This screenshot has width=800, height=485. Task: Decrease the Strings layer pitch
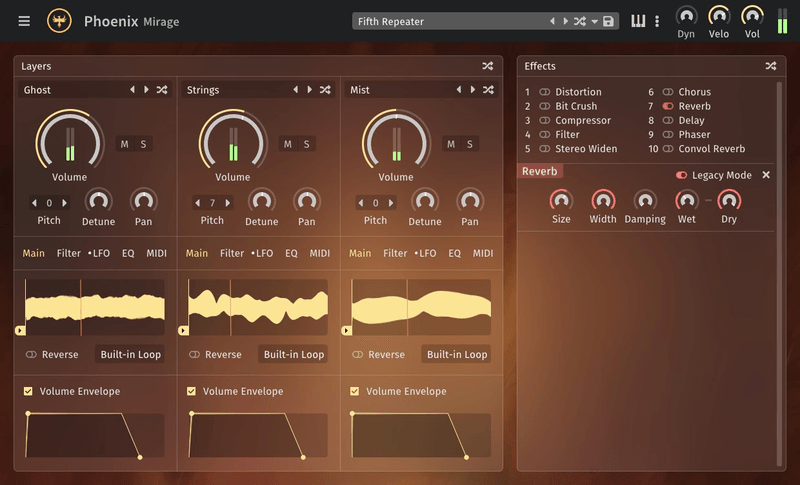click(x=197, y=203)
